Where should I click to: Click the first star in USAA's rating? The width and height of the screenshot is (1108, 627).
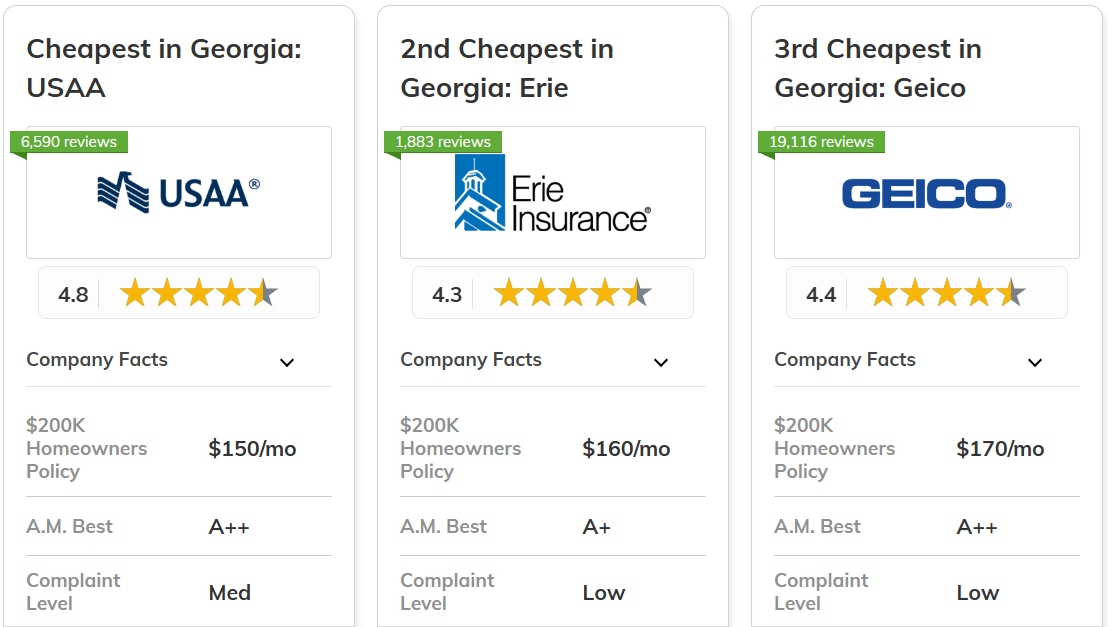point(135,293)
